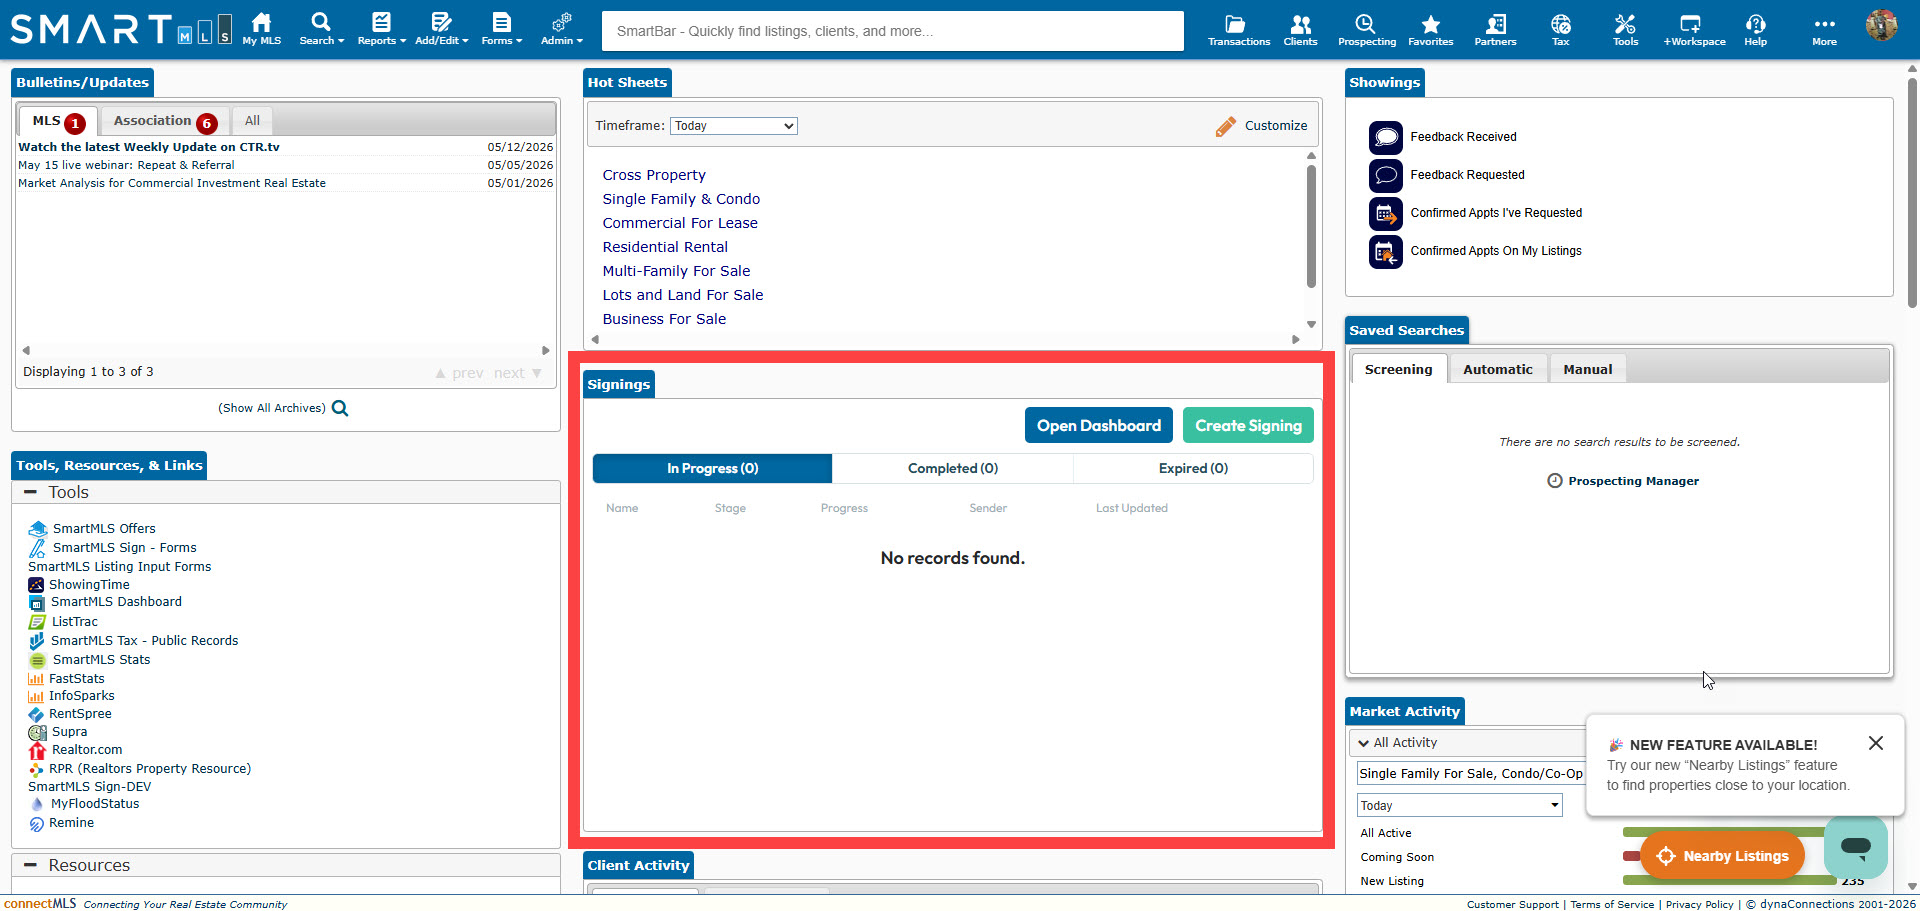Click the Confirmed Appts On My Listings icon
The image size is (1920, 911).
[x=1385, y=251]
